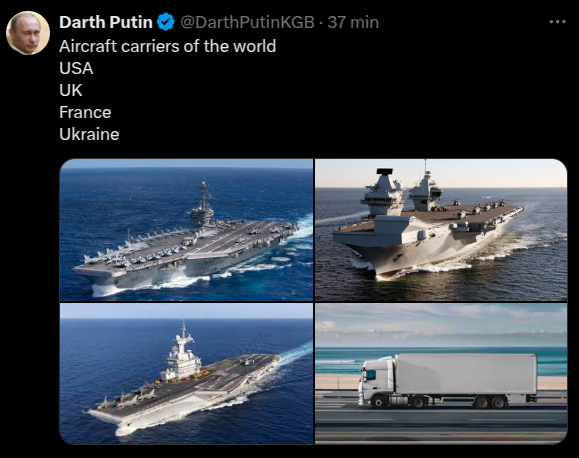
Task: Open the Darth Putin display name link
Action: click(x=106, y=22)
